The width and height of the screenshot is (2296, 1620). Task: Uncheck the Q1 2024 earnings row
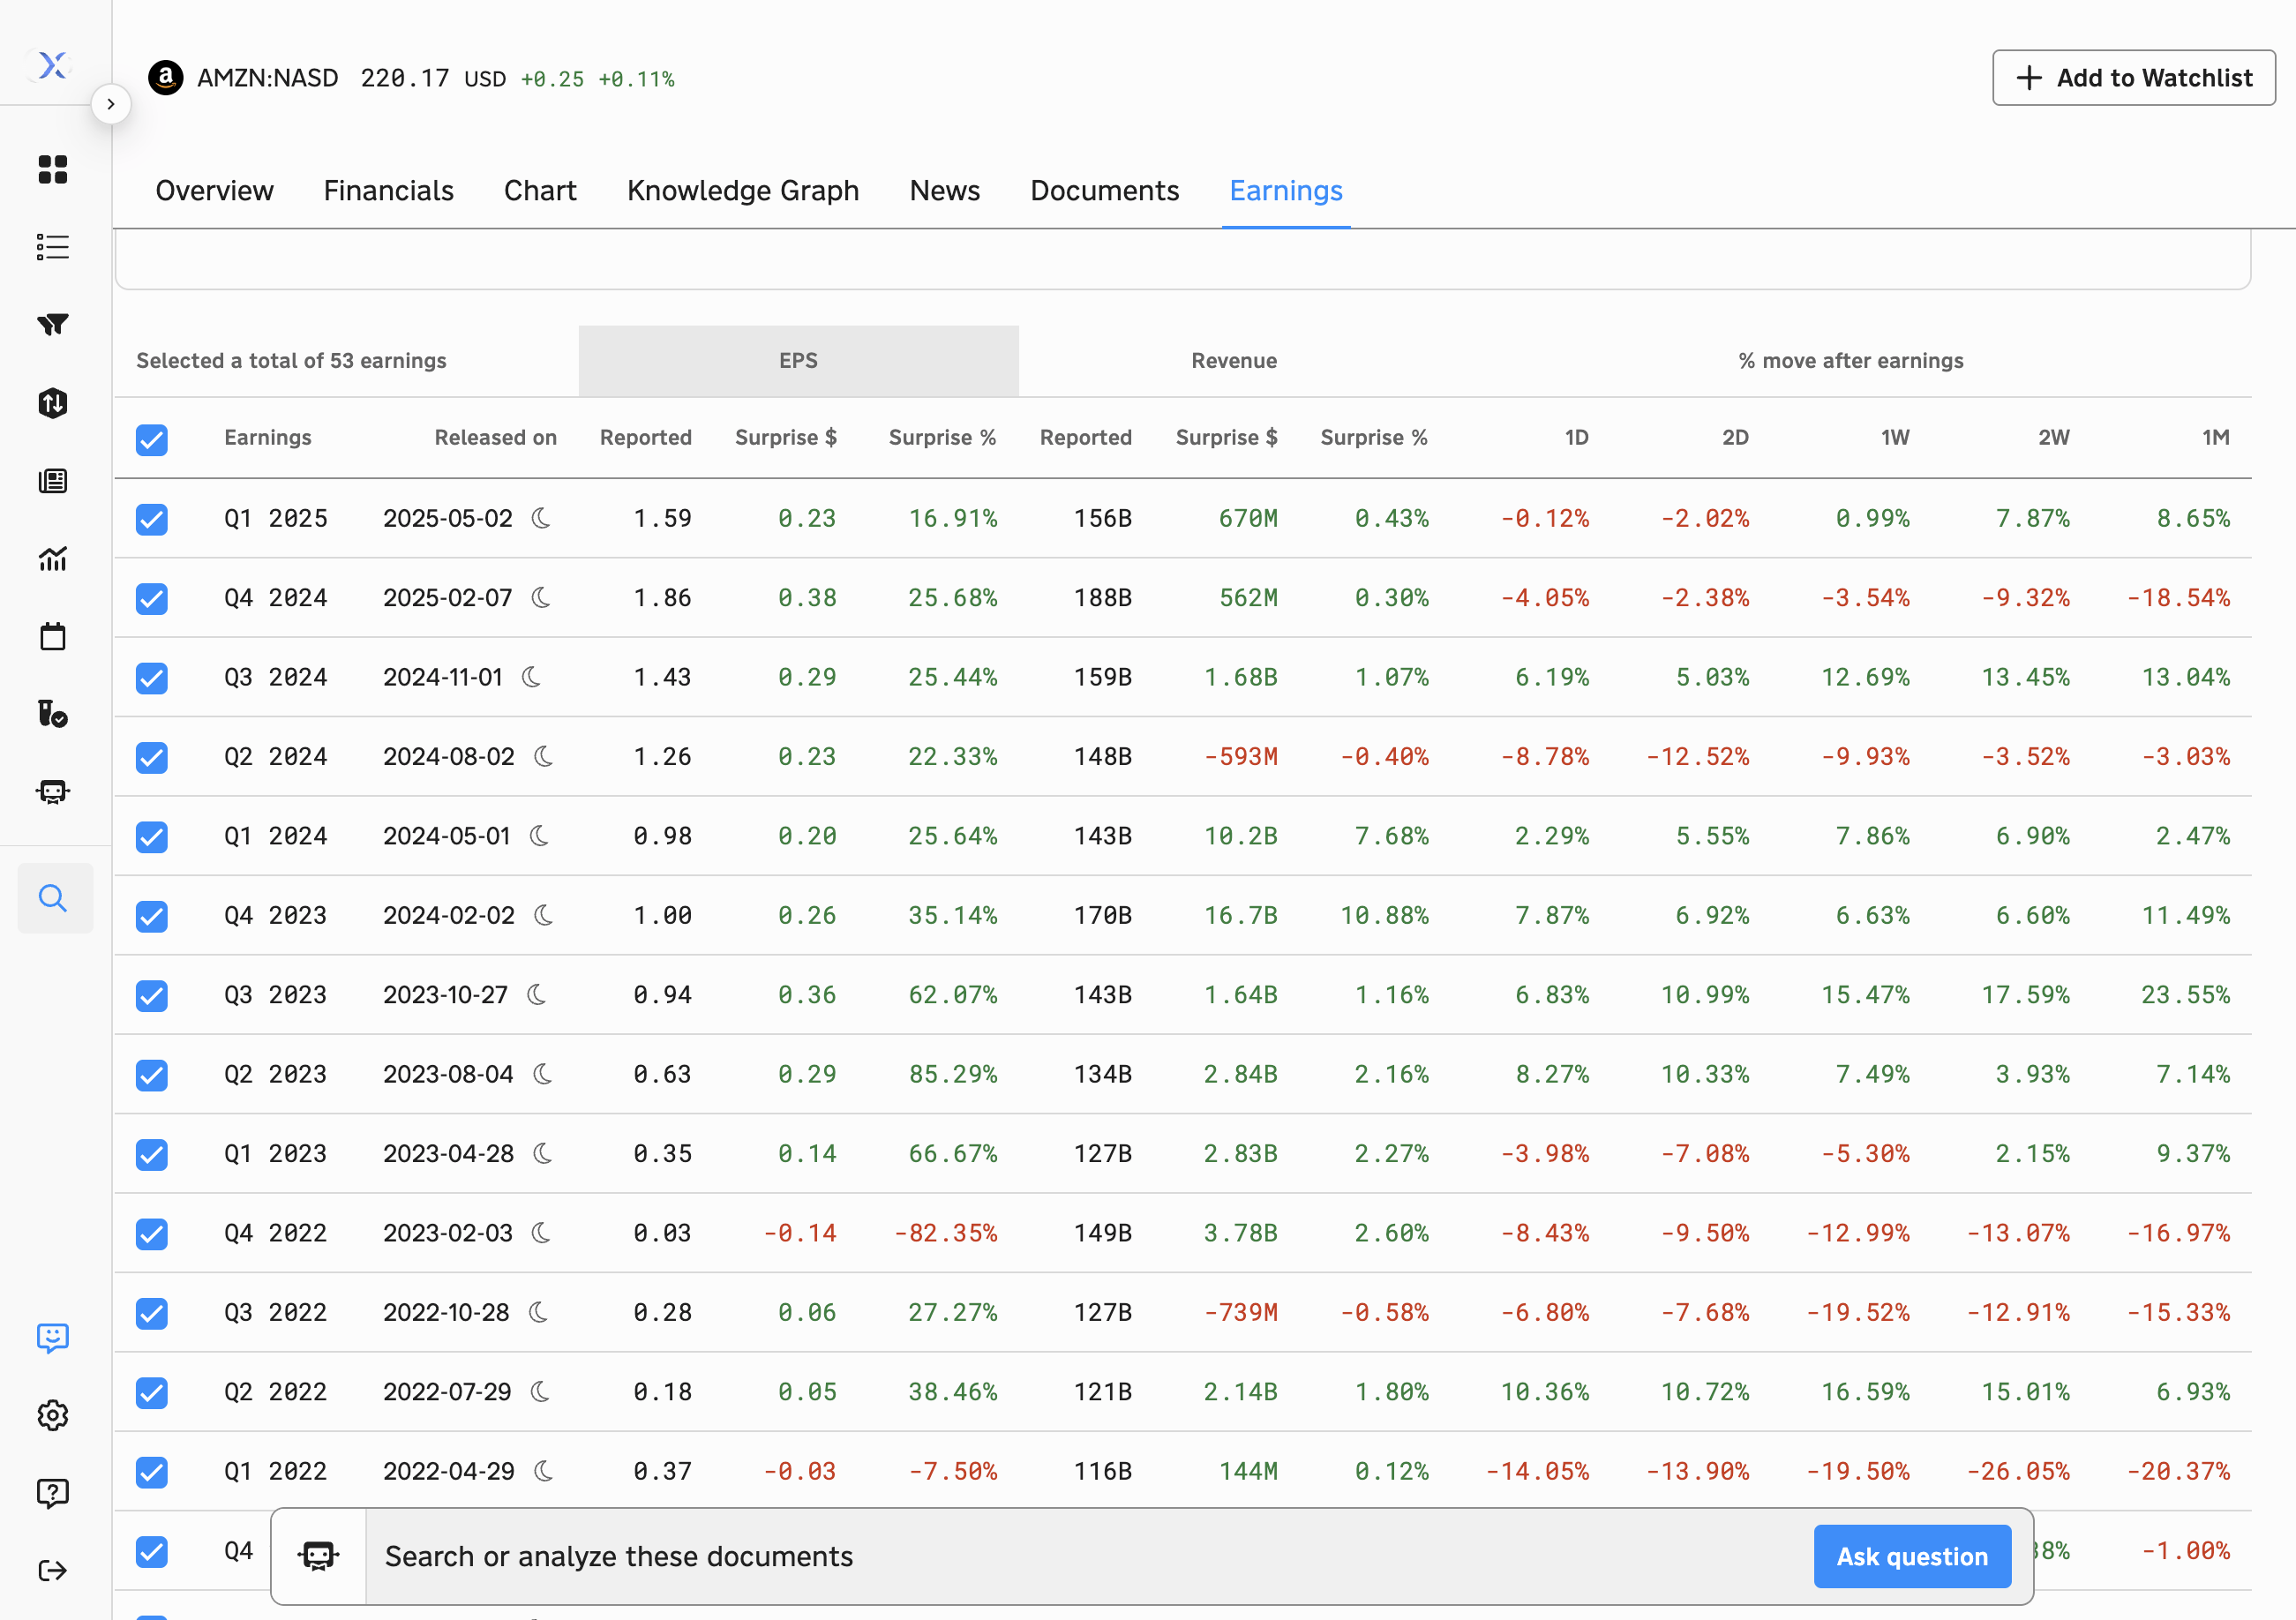tap(152, 837)
